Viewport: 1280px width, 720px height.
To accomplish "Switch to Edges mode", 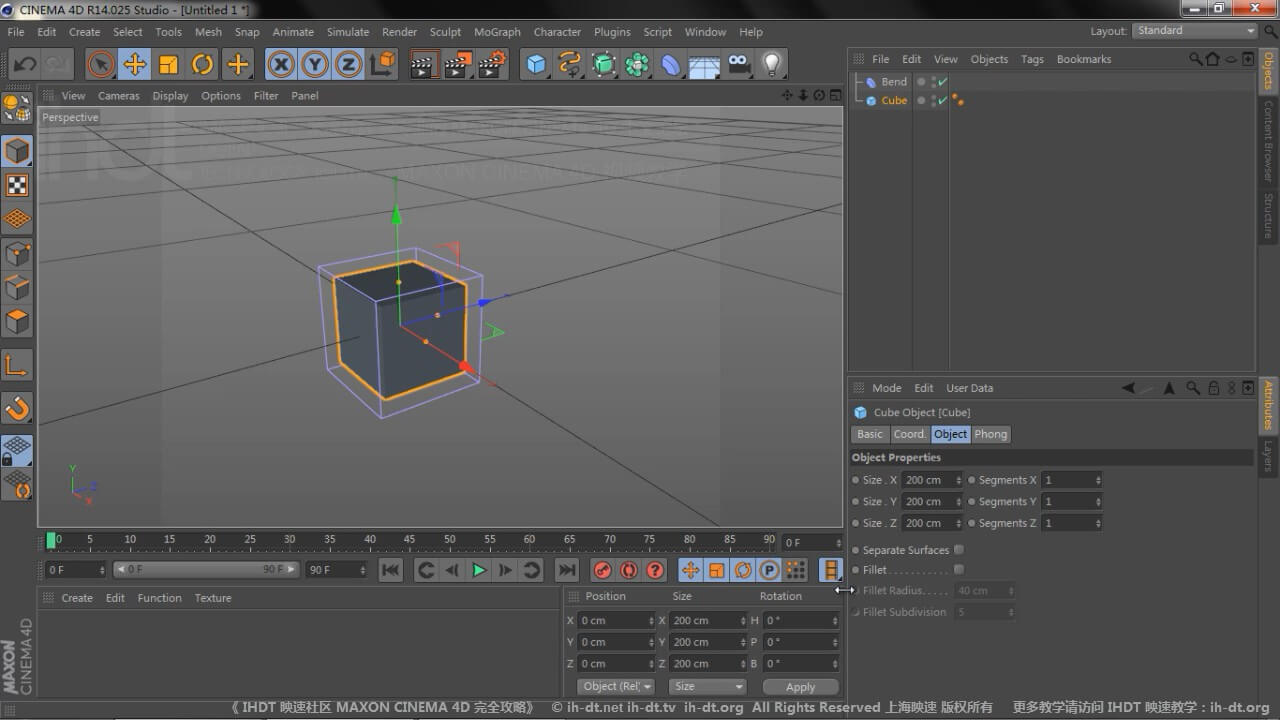I will [x=17, y=288].
